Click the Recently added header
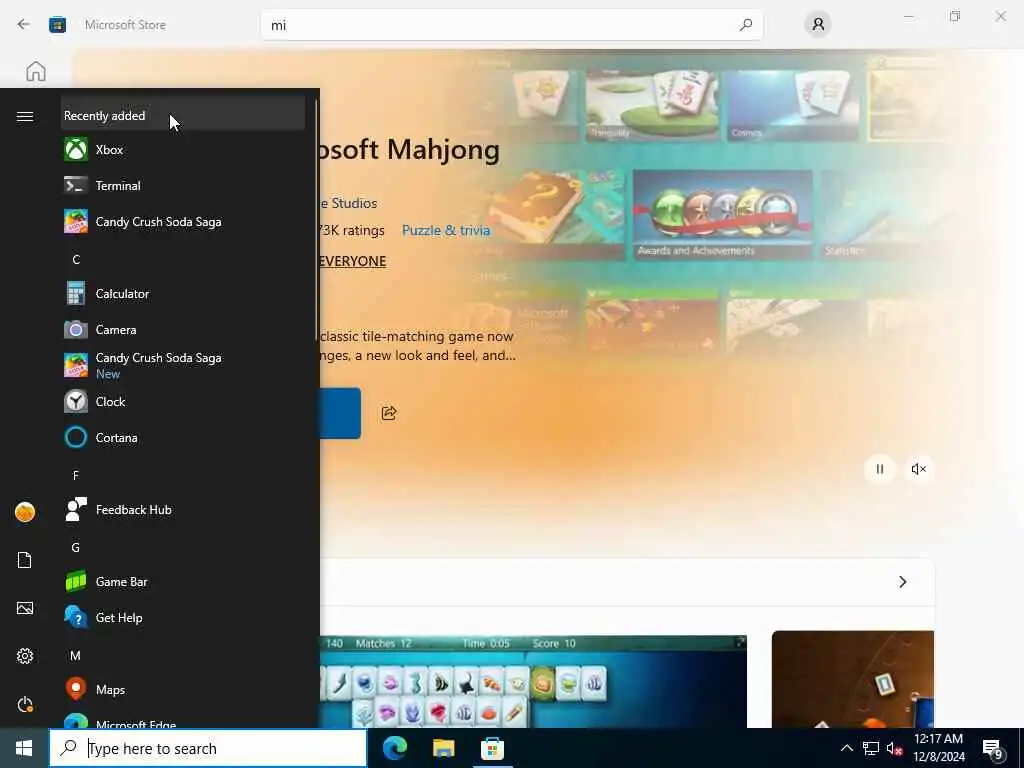The width and height of the screenshot is (1024, 768). pos(183,116)
